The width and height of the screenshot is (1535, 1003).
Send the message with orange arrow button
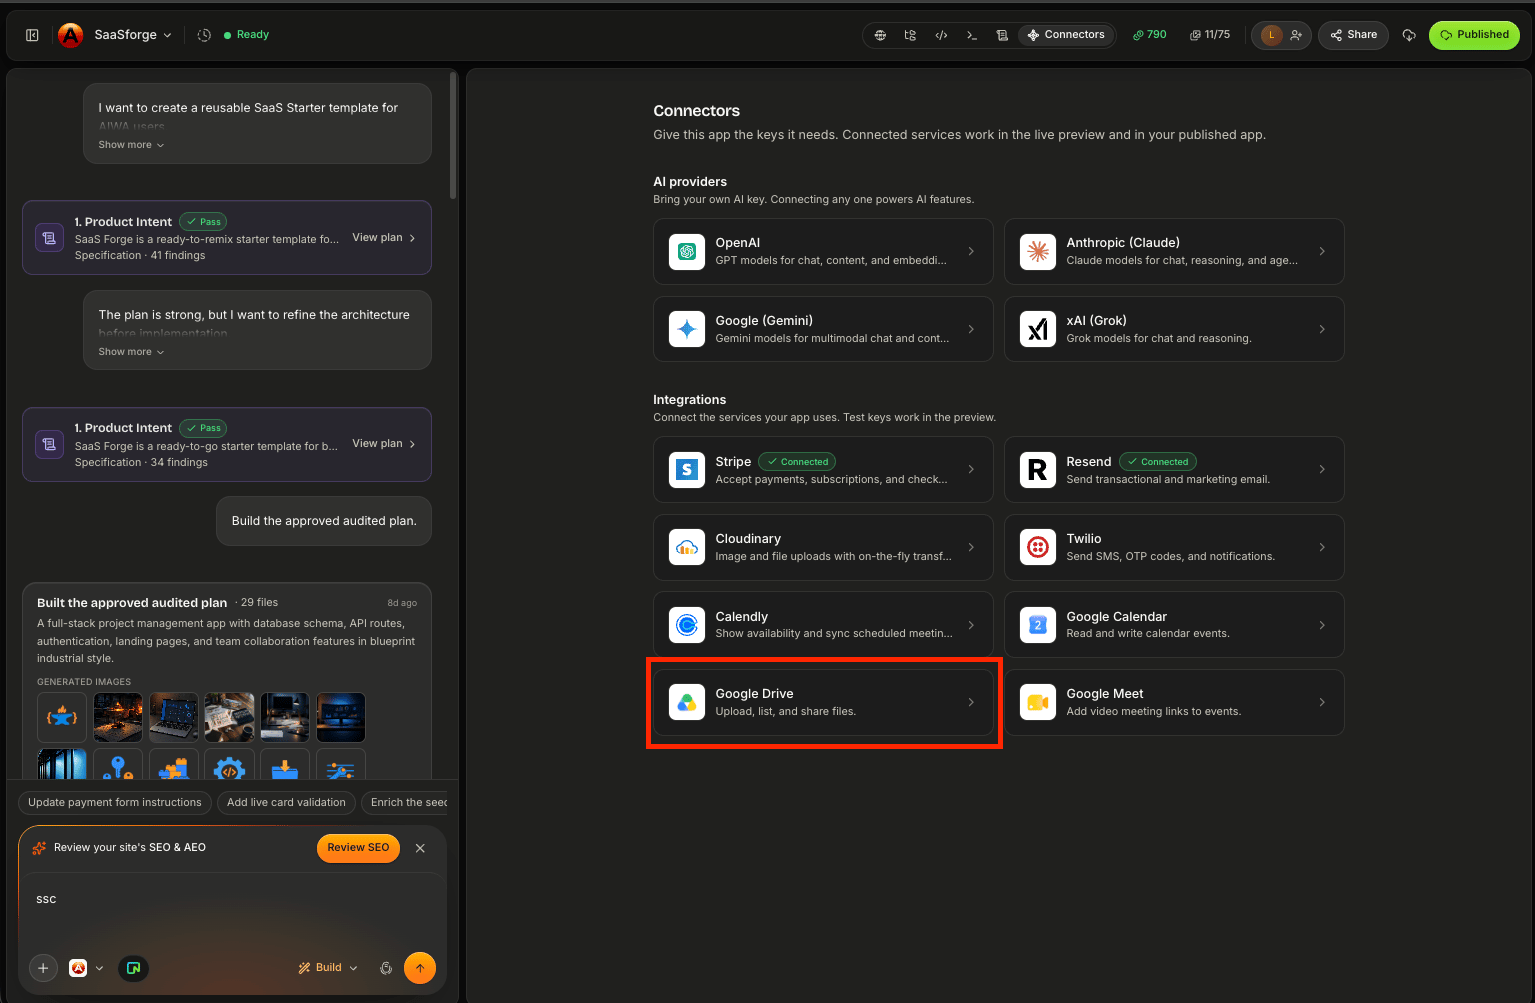420,968
